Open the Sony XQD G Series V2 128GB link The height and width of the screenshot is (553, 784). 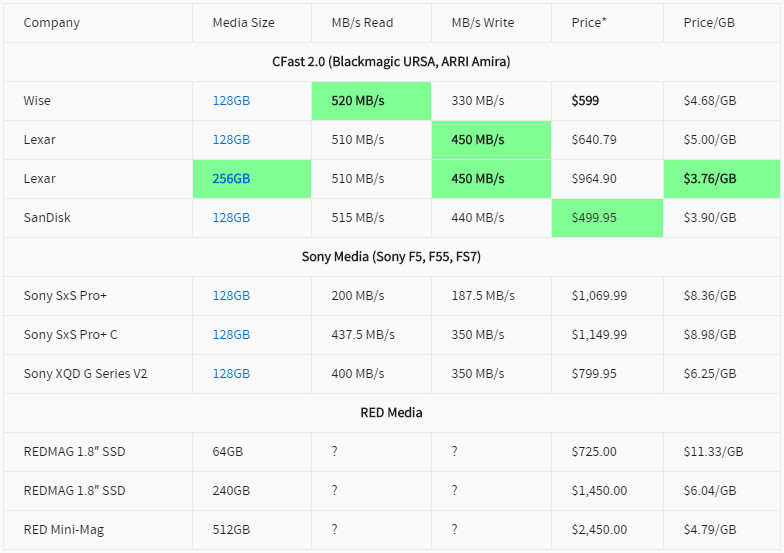coord(231,374)
